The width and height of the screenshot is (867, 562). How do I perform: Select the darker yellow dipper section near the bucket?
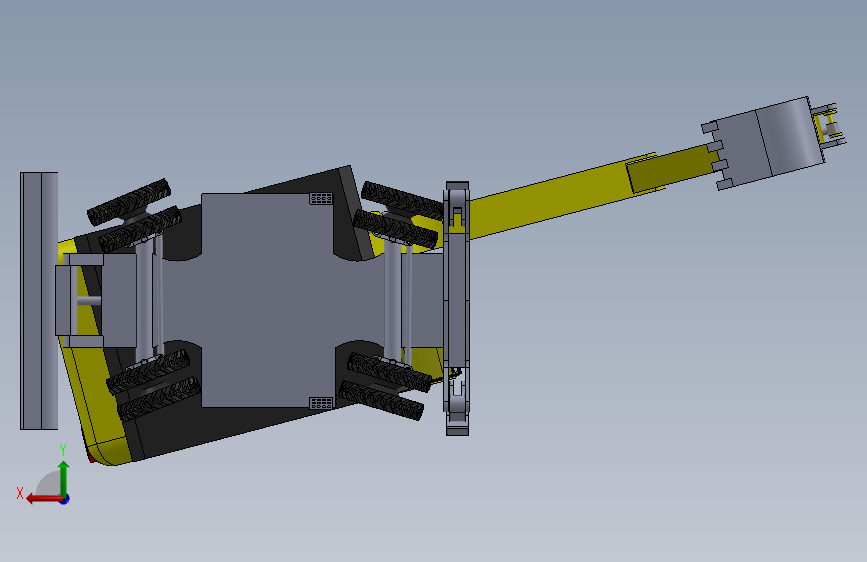pos(672,168)
